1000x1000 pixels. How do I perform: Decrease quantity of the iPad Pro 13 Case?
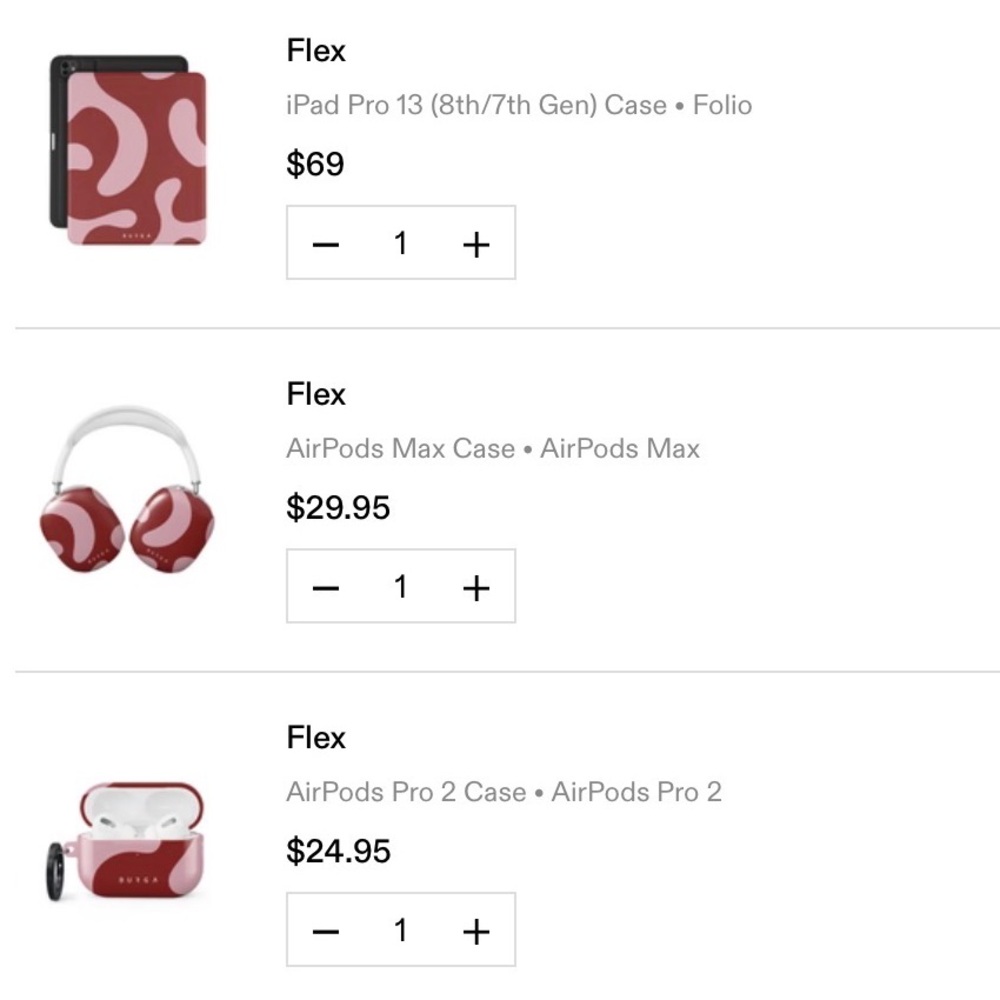tap(326, 242)
